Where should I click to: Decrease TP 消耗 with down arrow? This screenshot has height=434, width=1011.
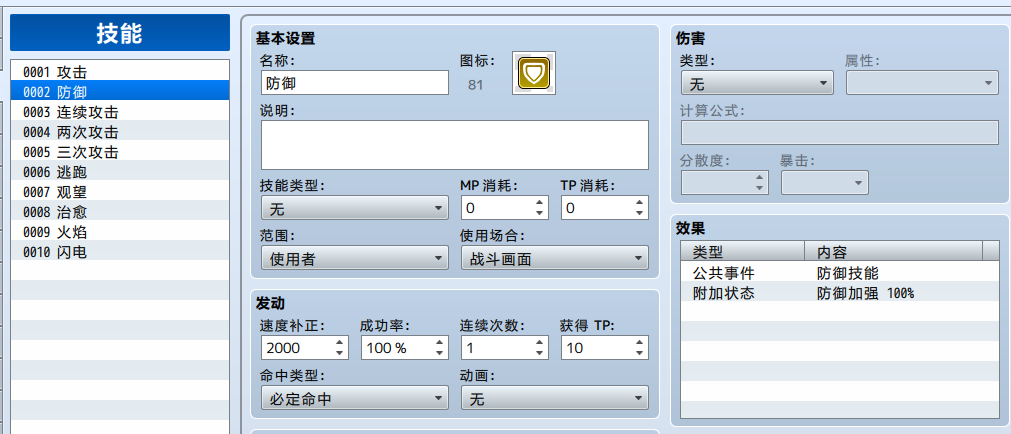tap(639, 213)
